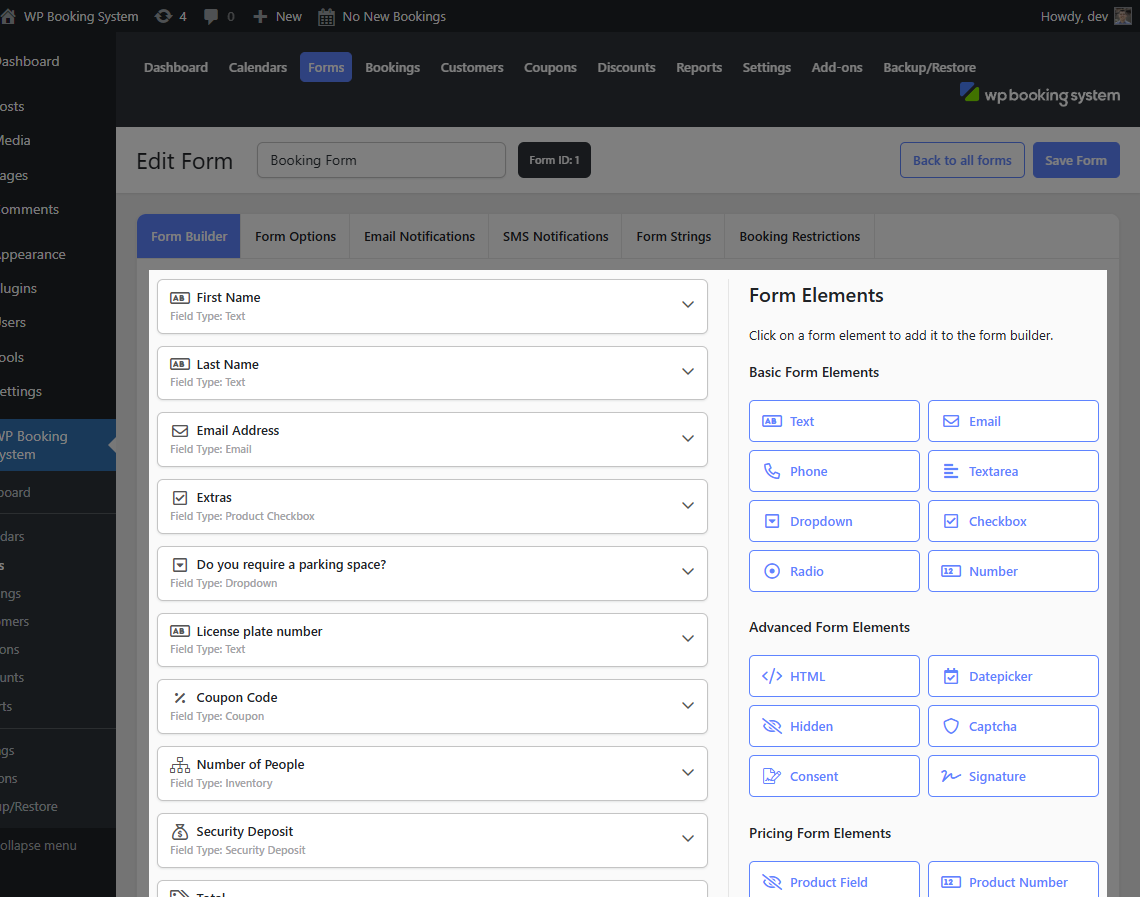The height and width of the screenshot is (897, 1140).
Task: Add a Number element to the form
Action: [x=1013, y=571]
